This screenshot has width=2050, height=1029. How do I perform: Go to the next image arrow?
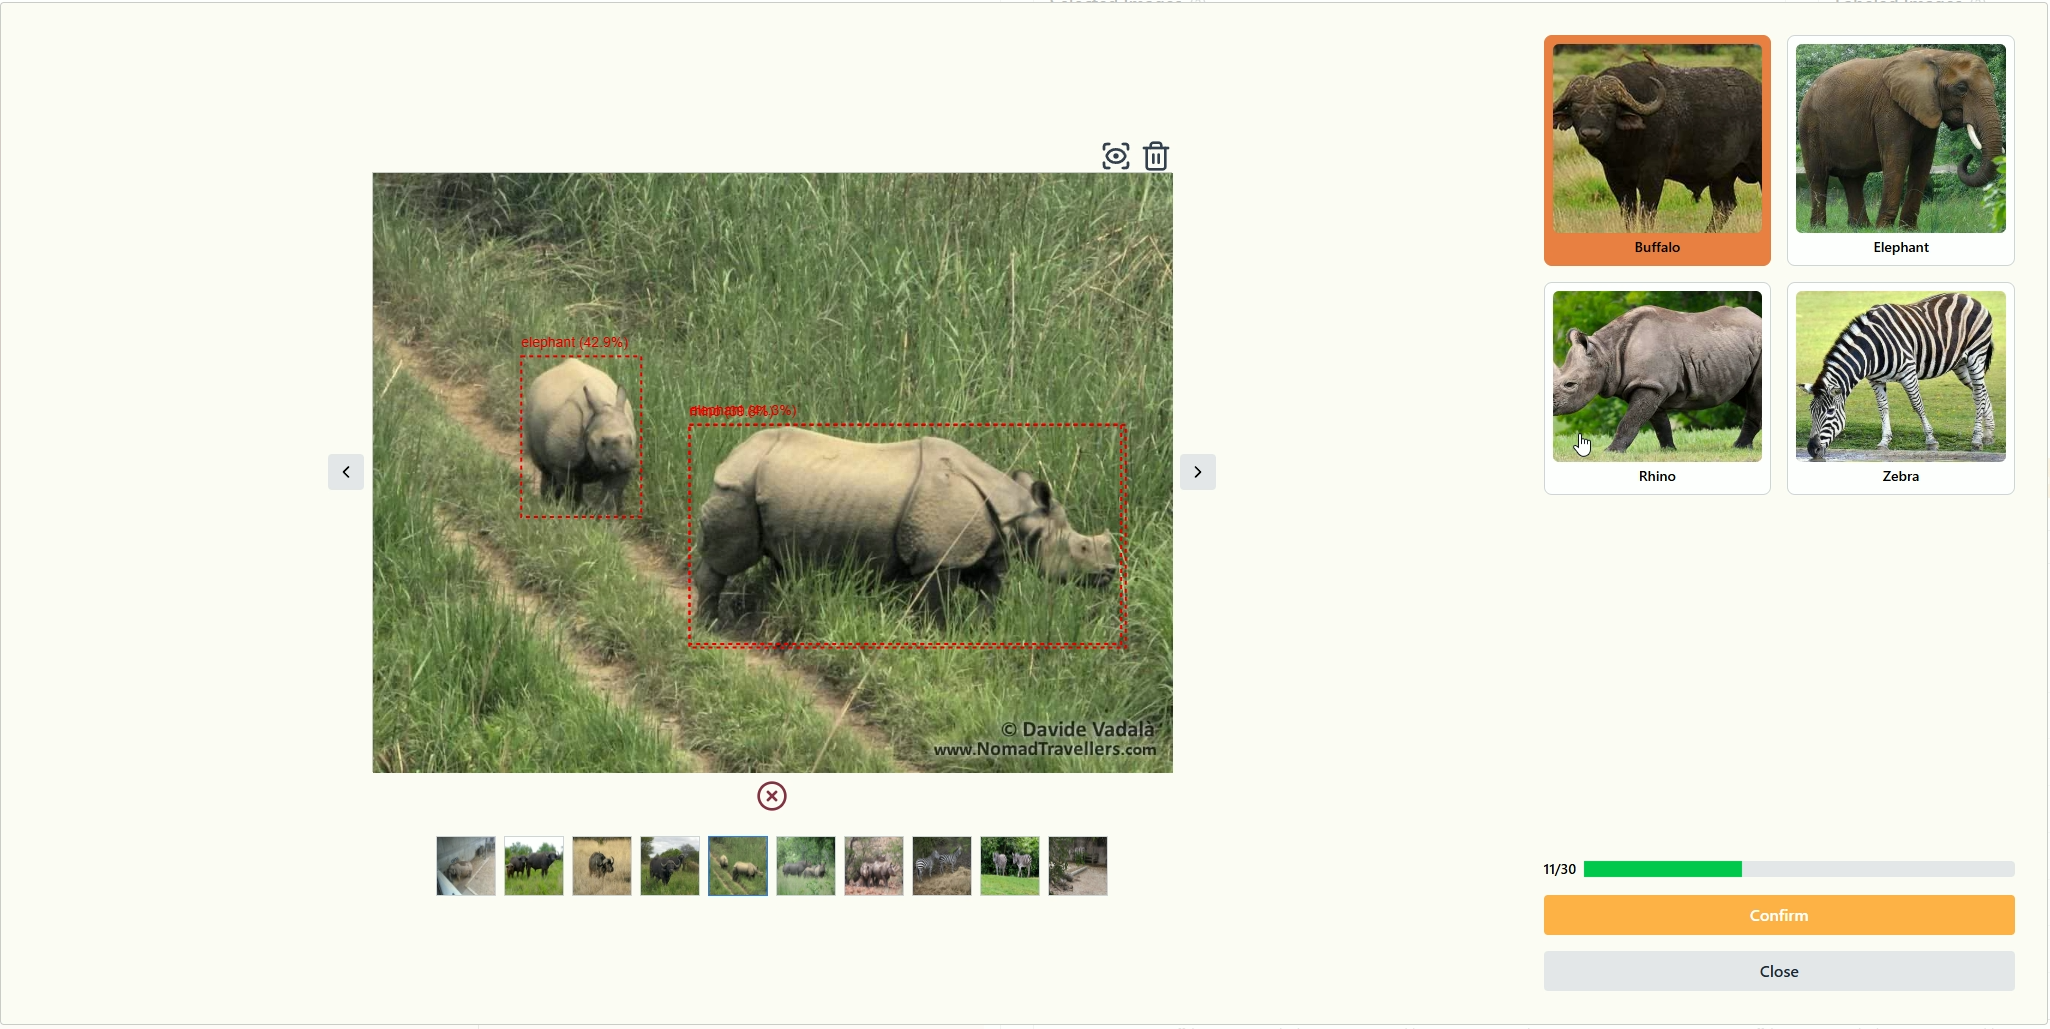(x=1198, y=472)
